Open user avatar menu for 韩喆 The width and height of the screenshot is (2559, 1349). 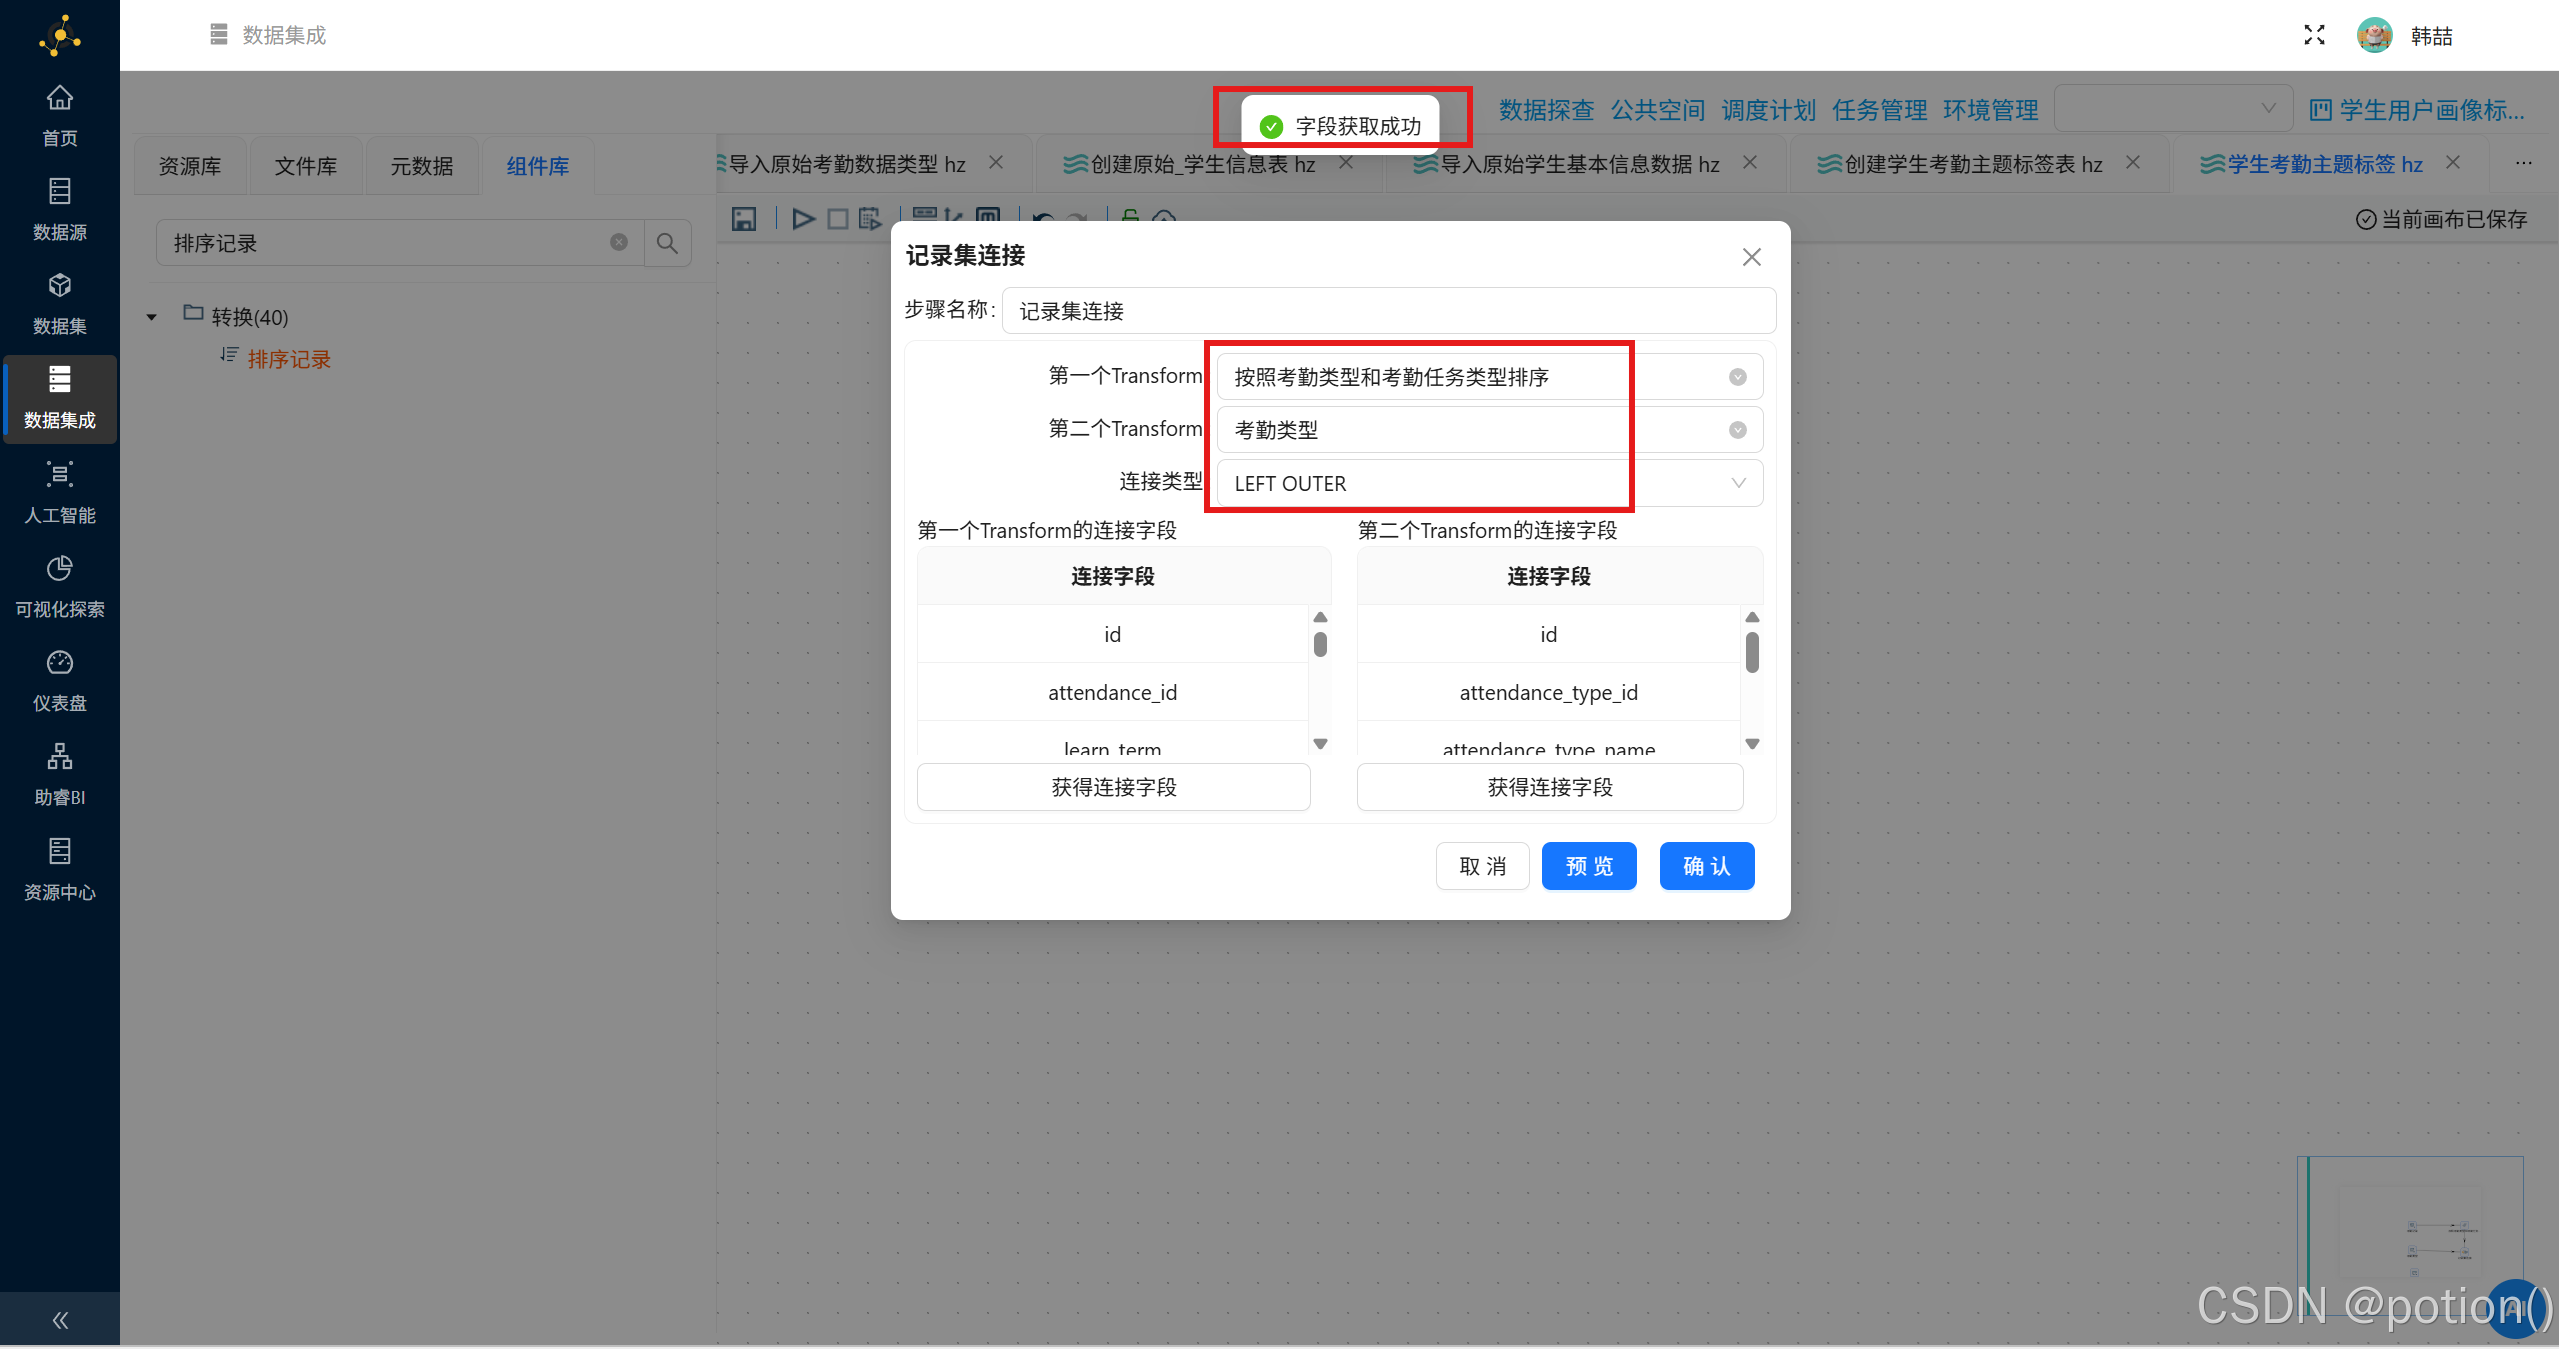click(x=2374, y=35)
